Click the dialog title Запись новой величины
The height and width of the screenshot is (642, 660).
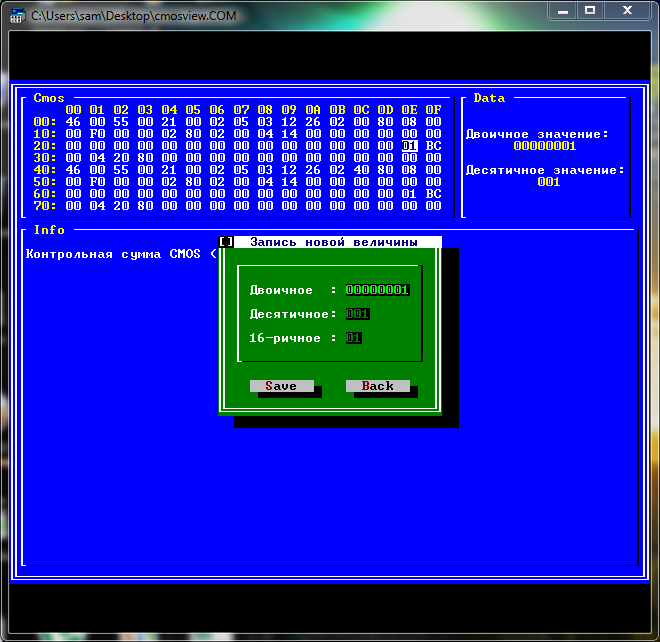(x=334, y=242)
